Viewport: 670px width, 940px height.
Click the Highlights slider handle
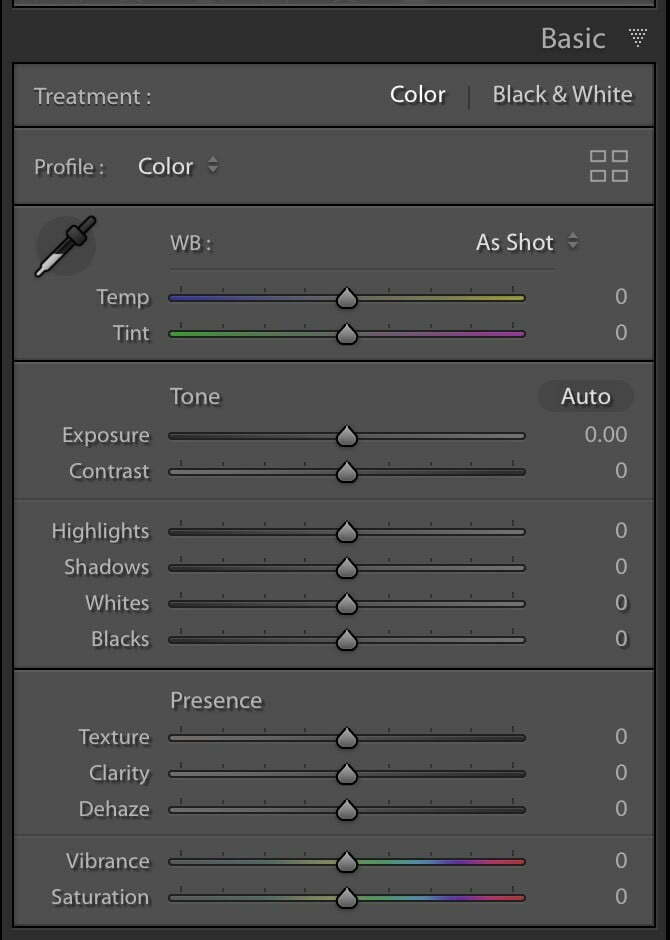(x=346, y=532)
